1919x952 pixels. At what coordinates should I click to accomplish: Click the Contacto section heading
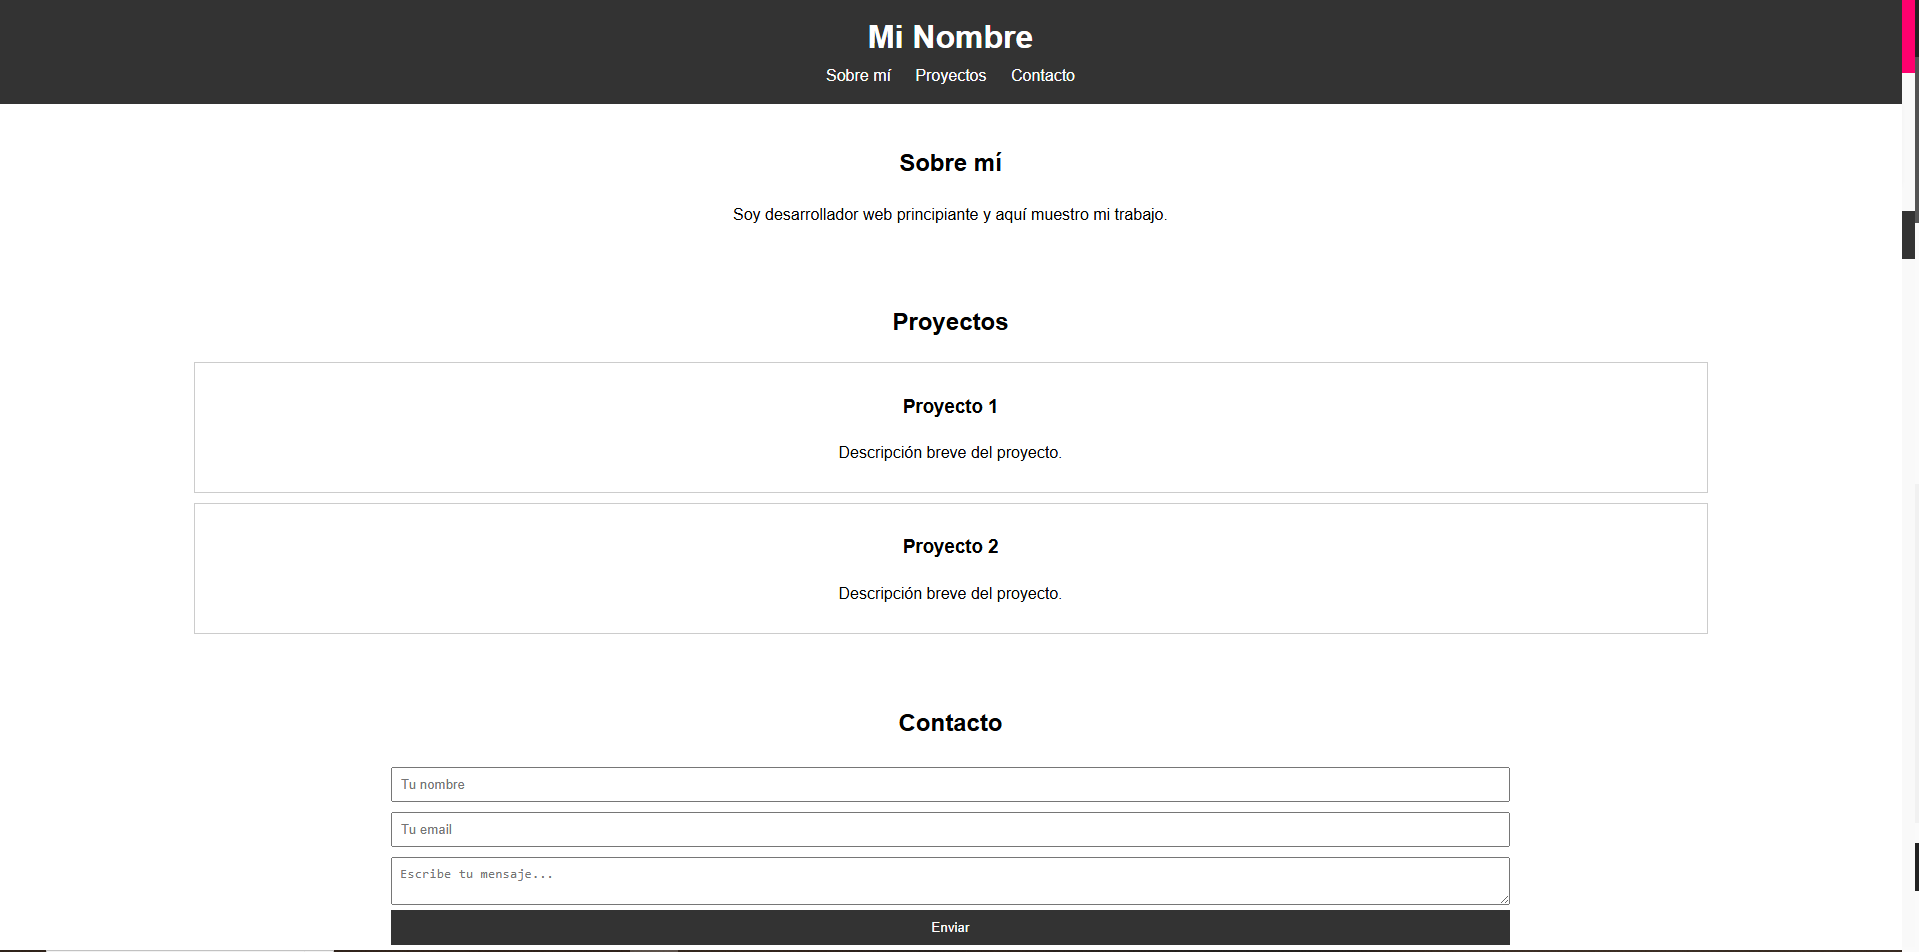coord(949,723)
